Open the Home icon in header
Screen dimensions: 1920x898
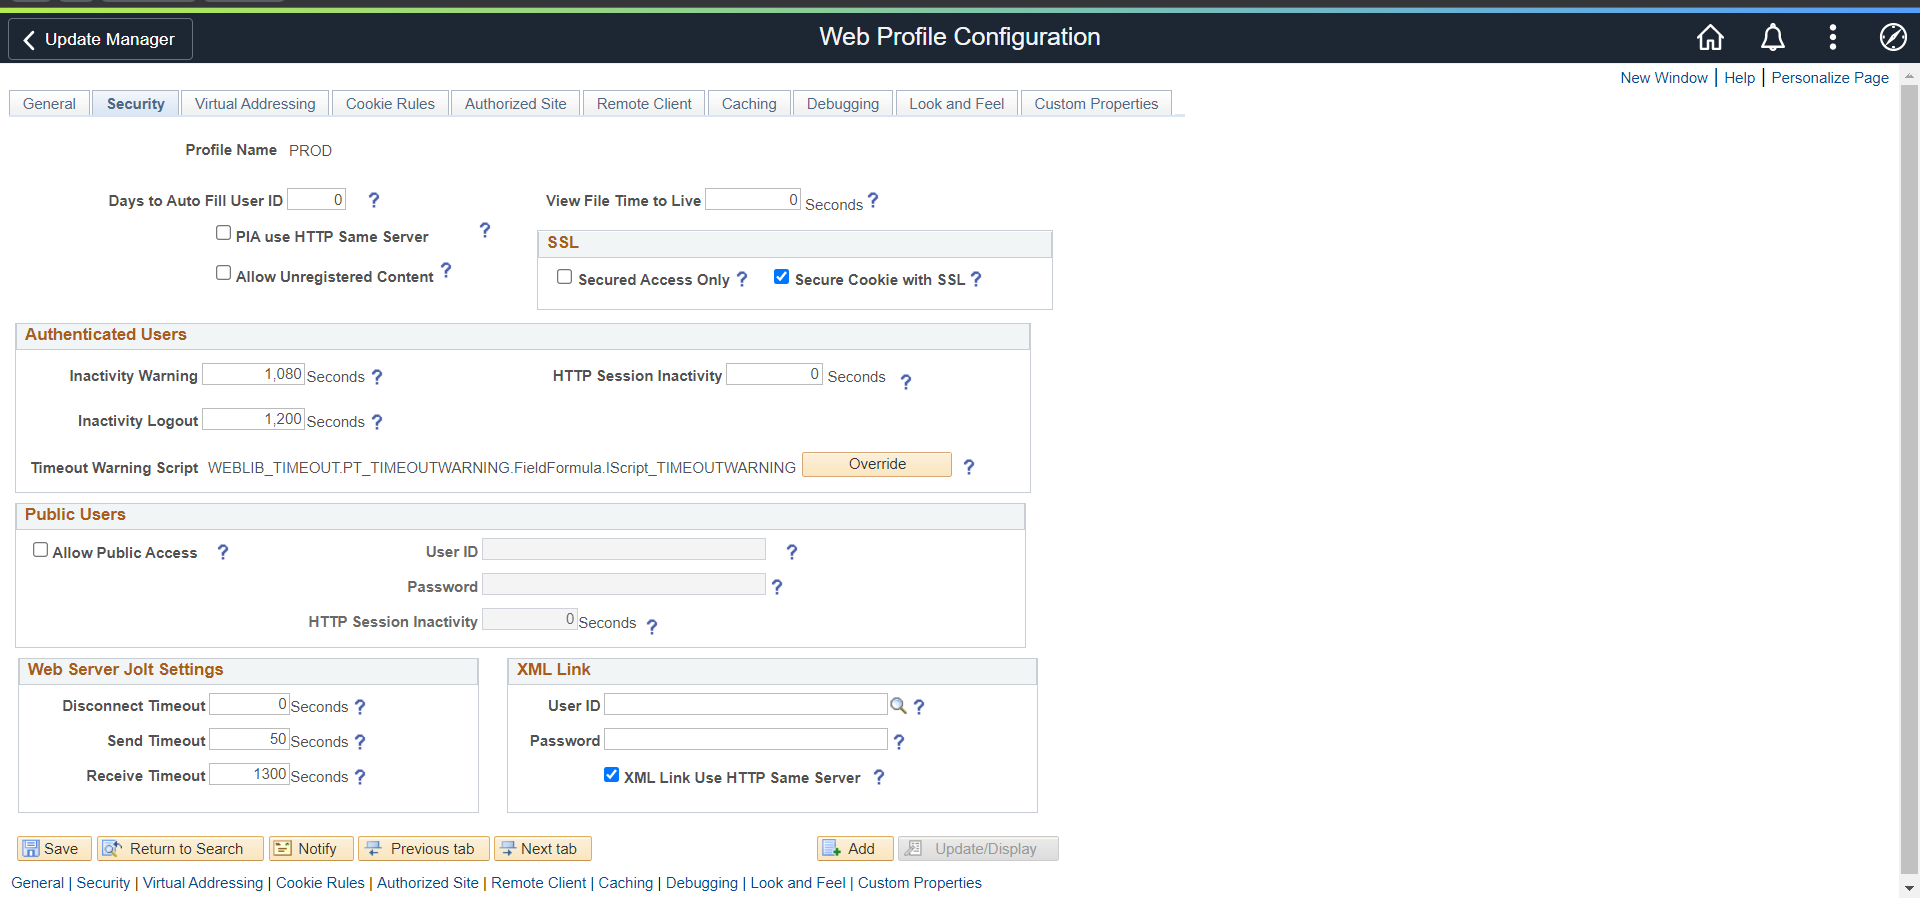pos(1710,38)
